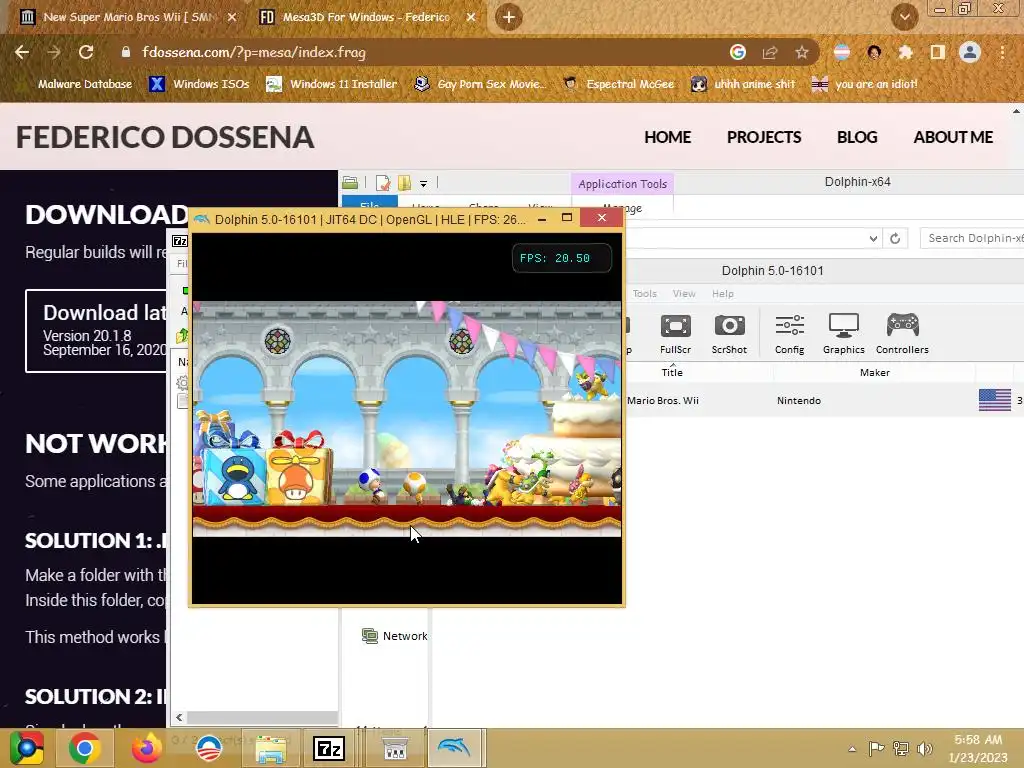Click the Download latest Version 20.1.8 button

tap(97, 330)
